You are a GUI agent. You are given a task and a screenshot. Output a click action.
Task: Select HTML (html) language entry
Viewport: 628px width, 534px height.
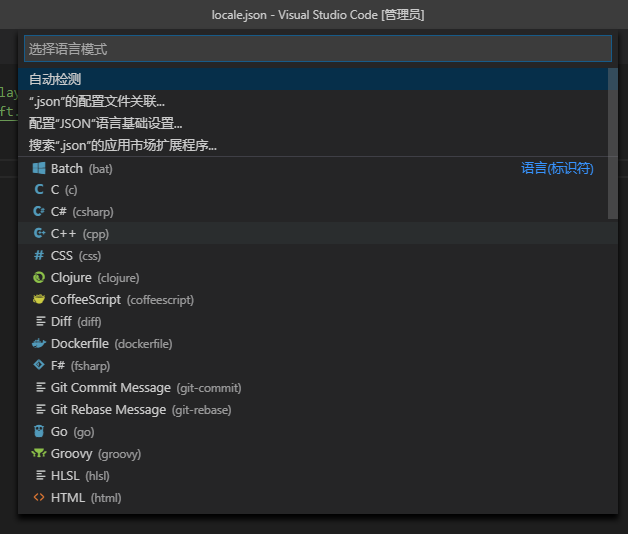tap(318, 498)
